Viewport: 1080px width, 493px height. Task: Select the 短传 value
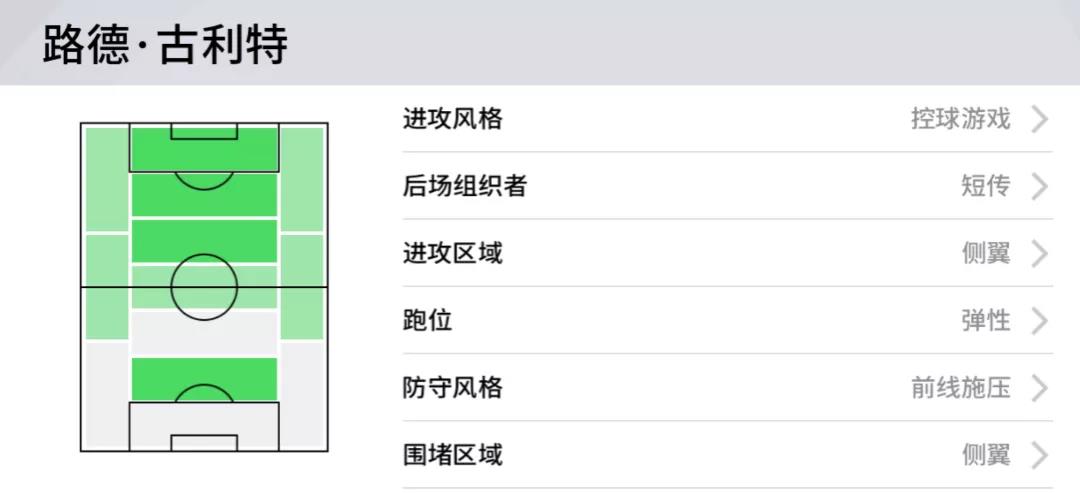986,187
